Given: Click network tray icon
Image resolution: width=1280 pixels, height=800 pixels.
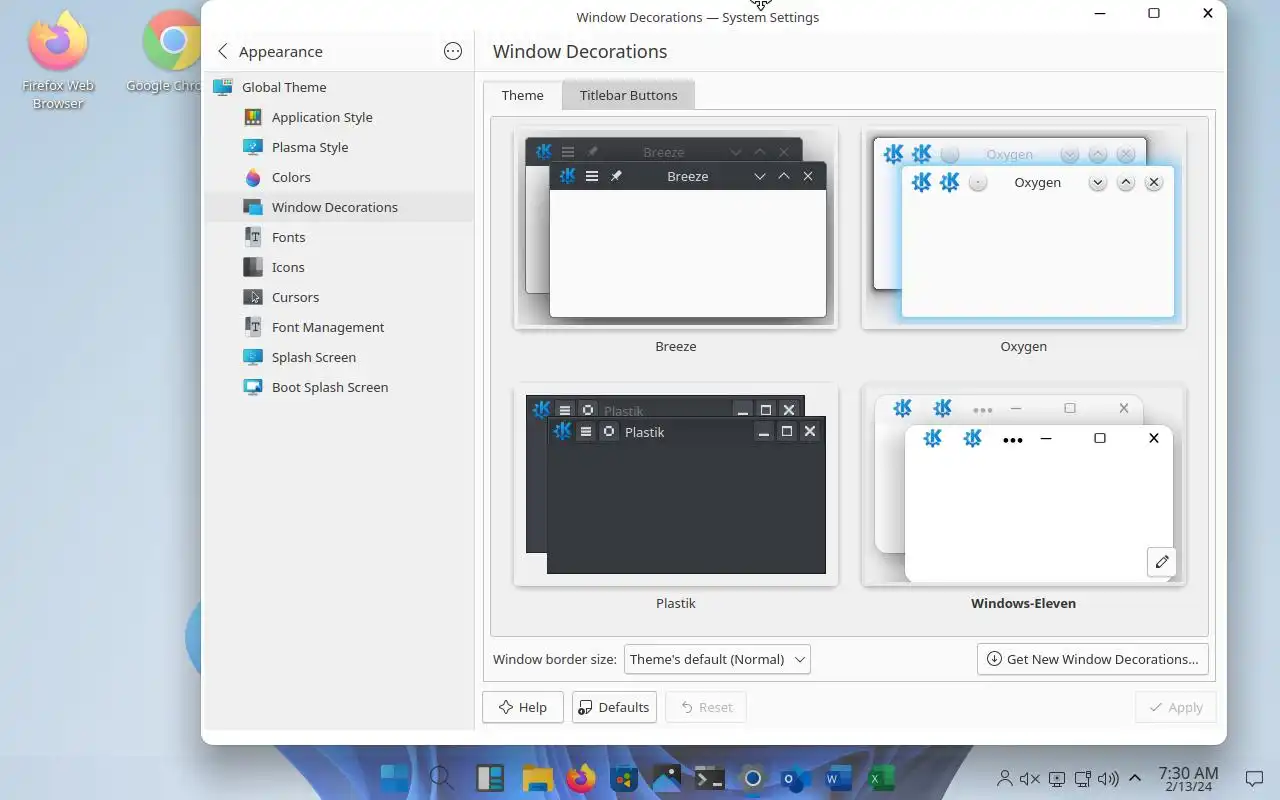Looking at the screenshot, I should (1082, 778).
